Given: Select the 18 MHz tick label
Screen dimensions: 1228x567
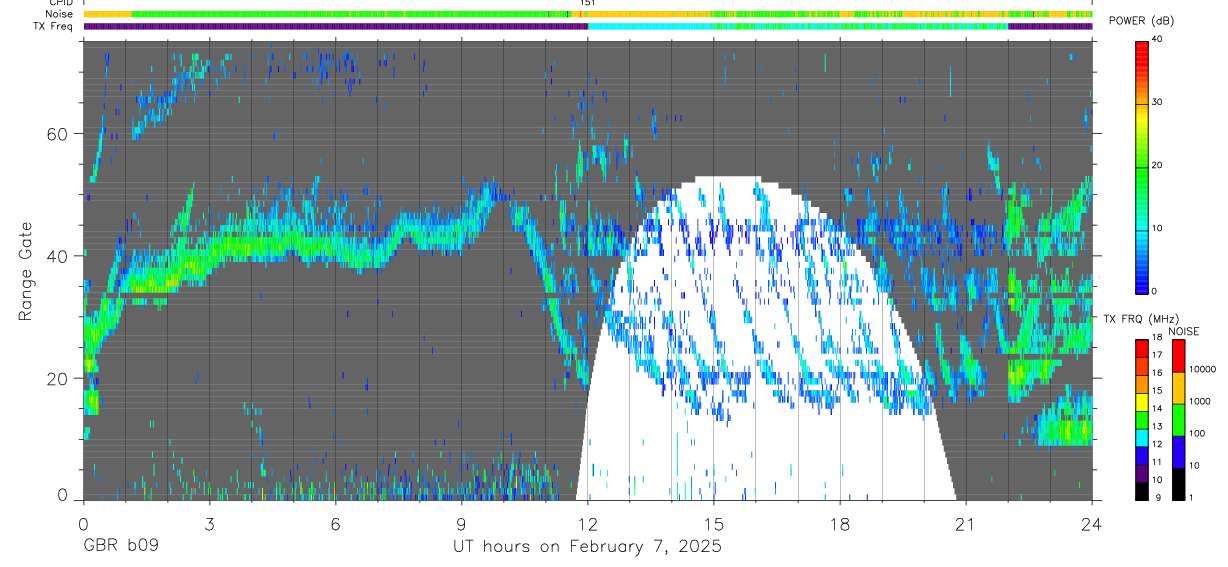Looking at the screenshot, I should pyautogui.click(x=1157, y=339).
